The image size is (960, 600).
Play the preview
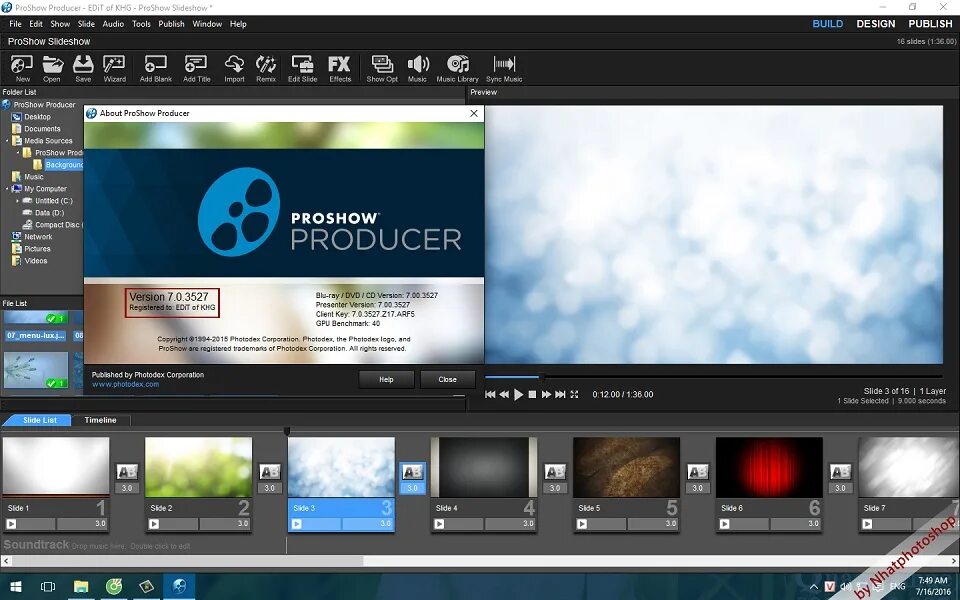click(519, 394)
